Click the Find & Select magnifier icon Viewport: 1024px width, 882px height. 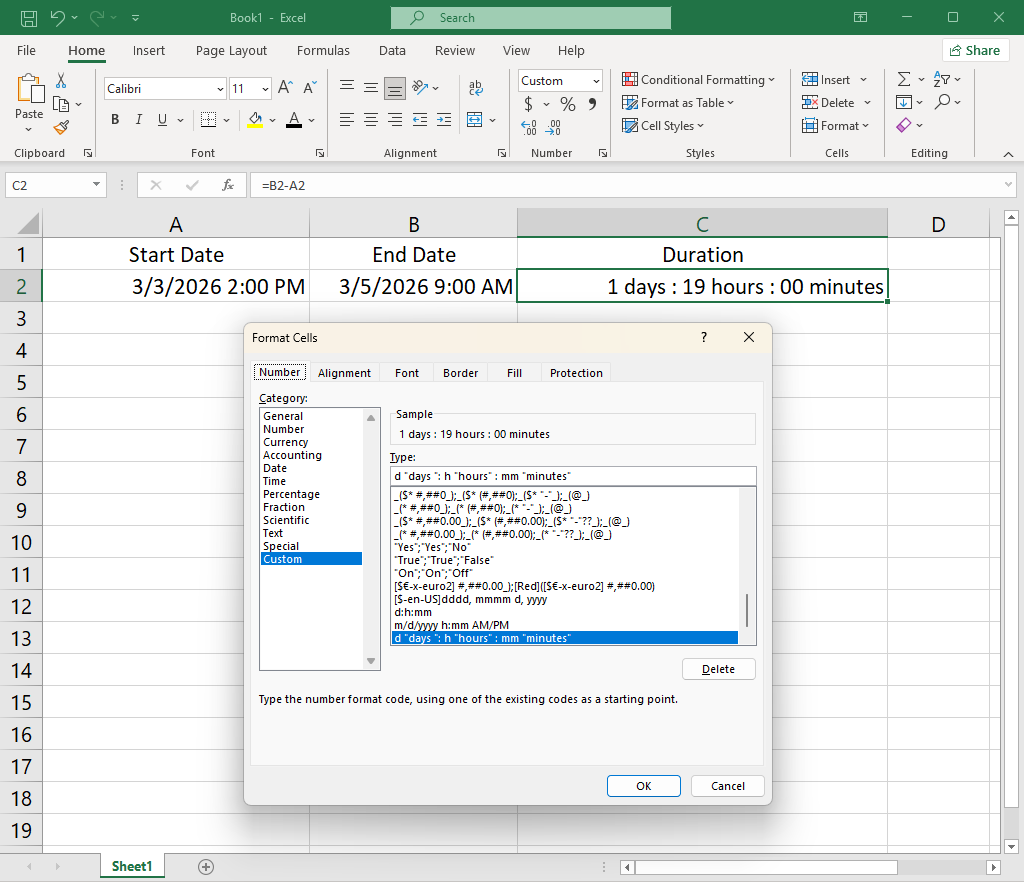(x=942, y=102)
